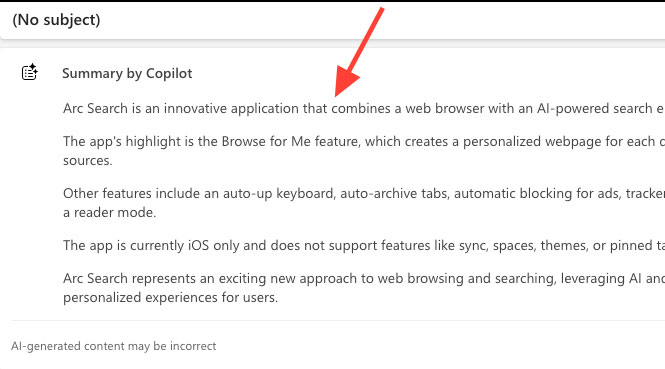Click the word "combines" in first paragraph

click(x=360, y=109)
